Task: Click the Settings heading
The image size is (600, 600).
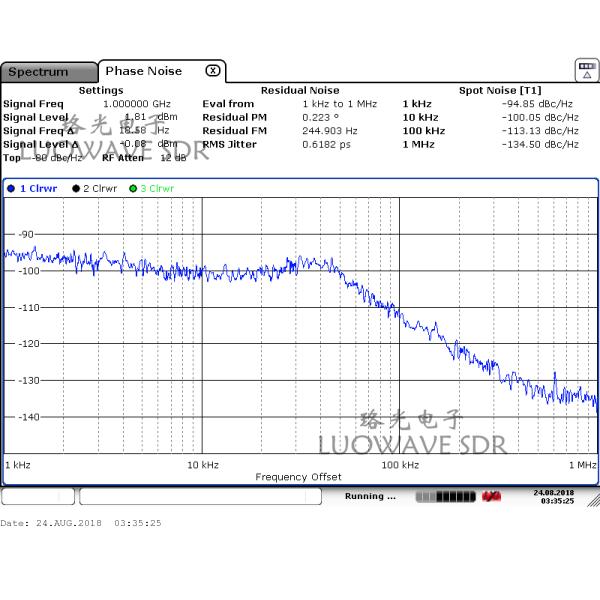Action: pos(101,91)
